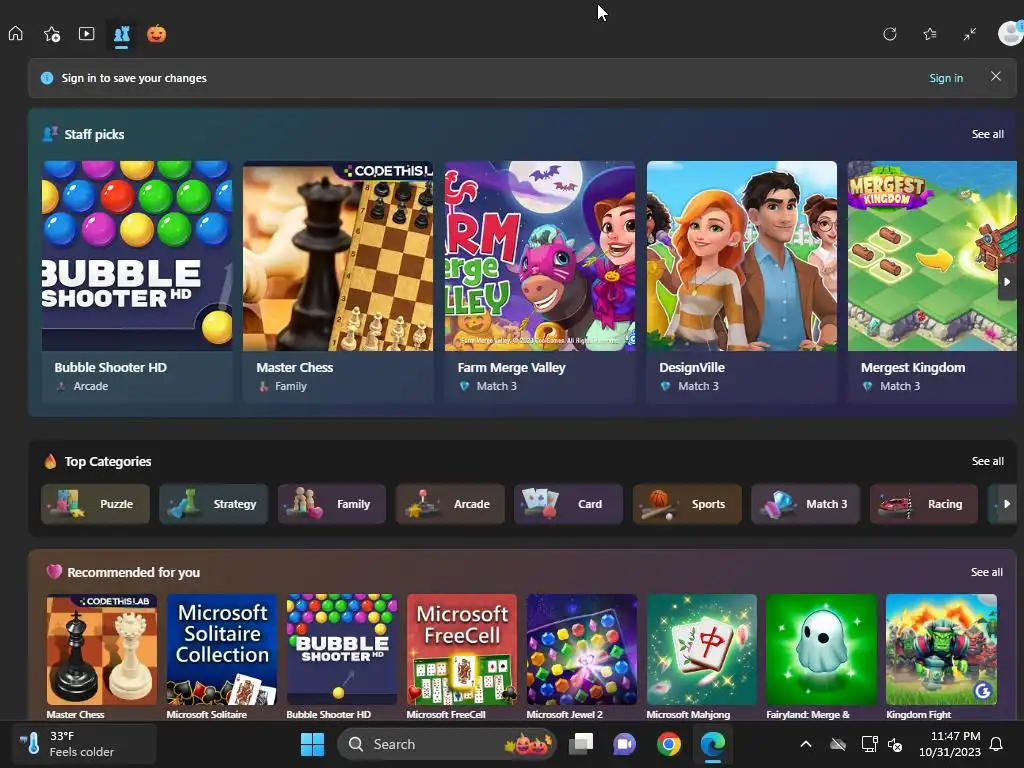Image resolution: width=1024 pixels, height=768 pixels.
Task: Open Microsoft Solitaire Collection thumbnail
Action: 221,649
